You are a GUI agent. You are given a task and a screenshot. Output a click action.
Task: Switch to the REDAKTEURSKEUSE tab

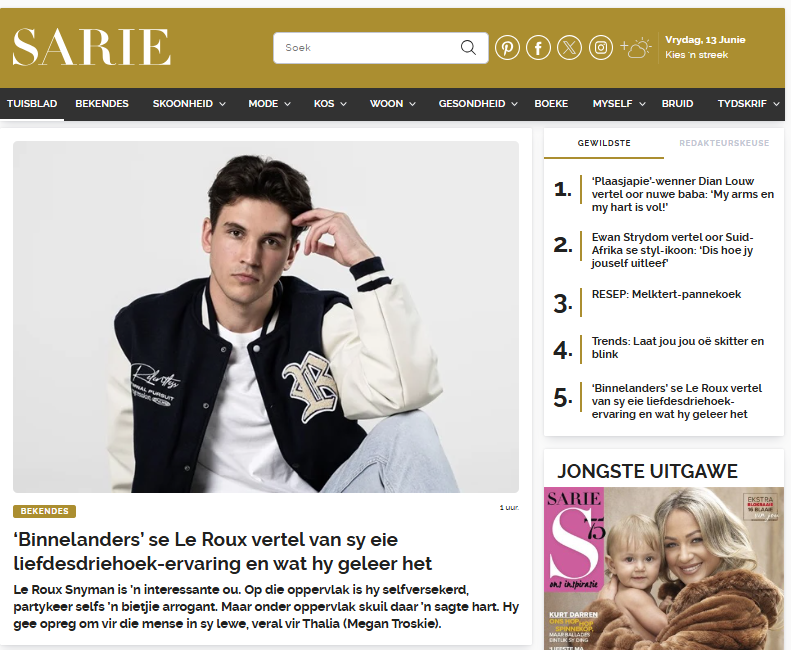pyautogui.click(x=724, y=143)
